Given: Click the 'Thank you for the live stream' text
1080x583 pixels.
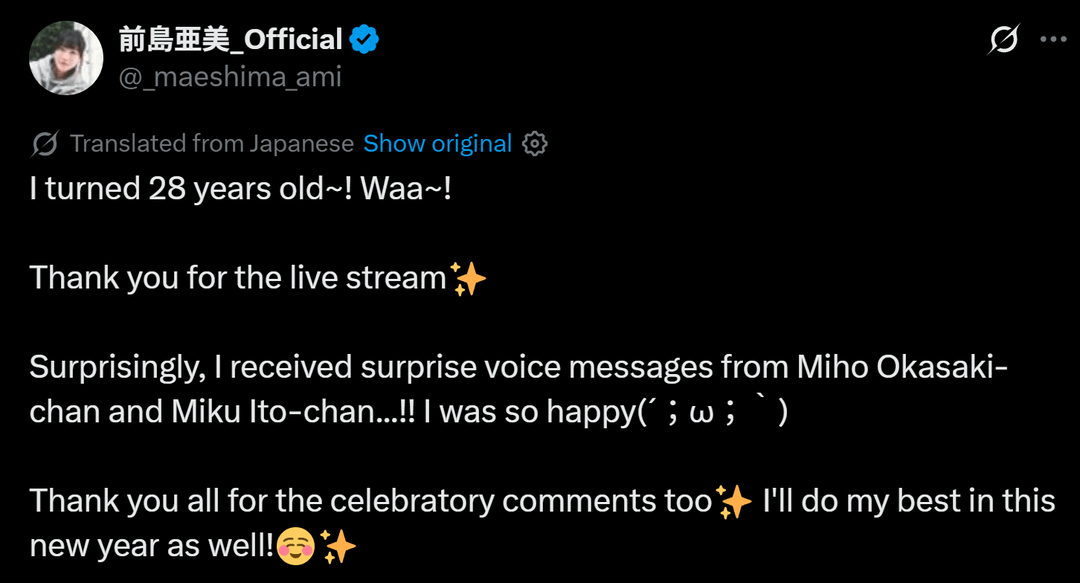Looking at the screenshot, I should point(237,278).
